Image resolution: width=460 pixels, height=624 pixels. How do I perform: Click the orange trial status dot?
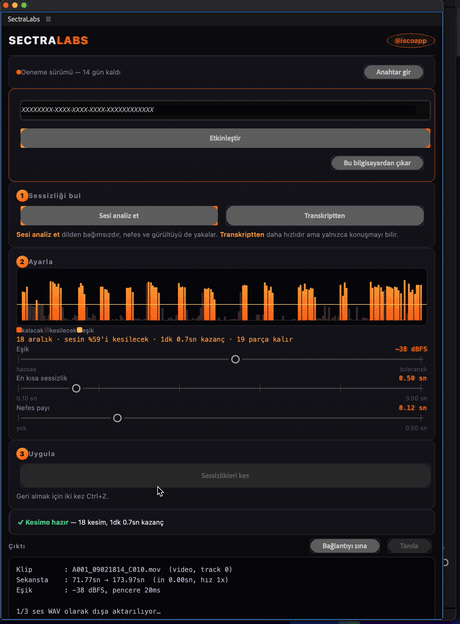coord(18,72)
